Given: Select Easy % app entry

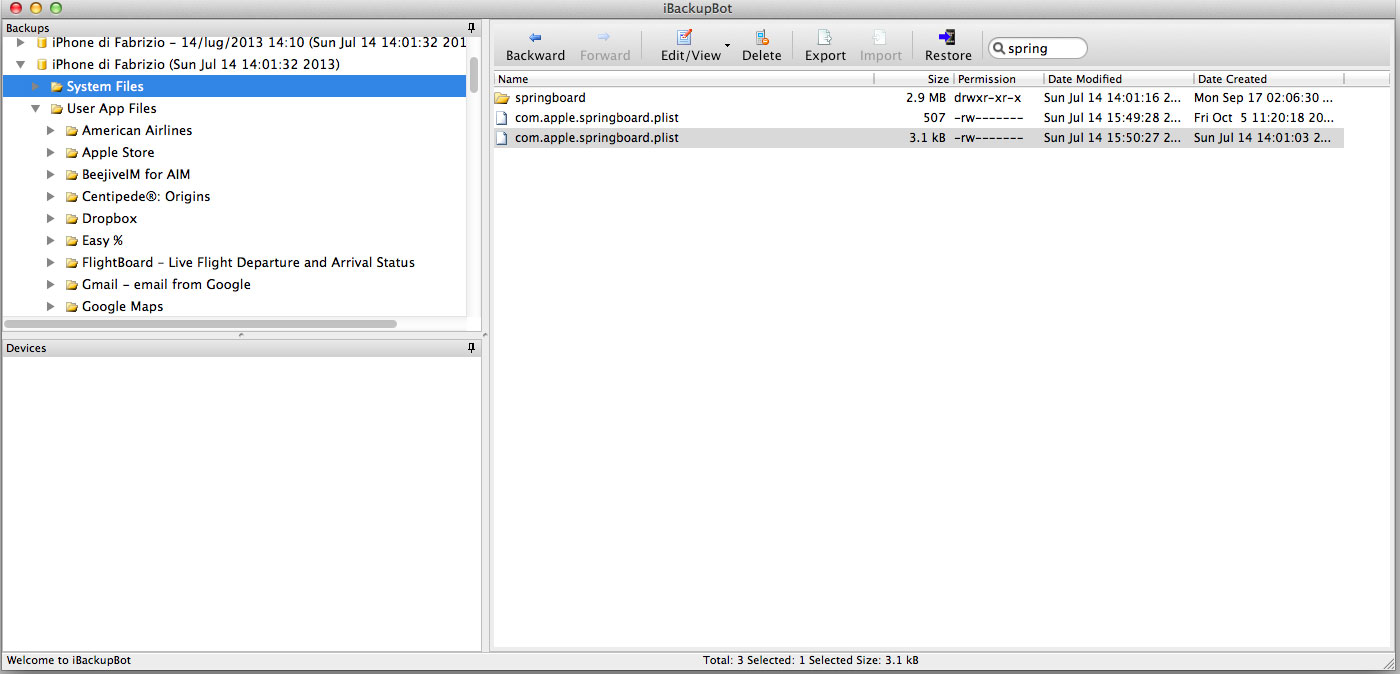Looking at the screenshot, I should click(x=102, y=240).
